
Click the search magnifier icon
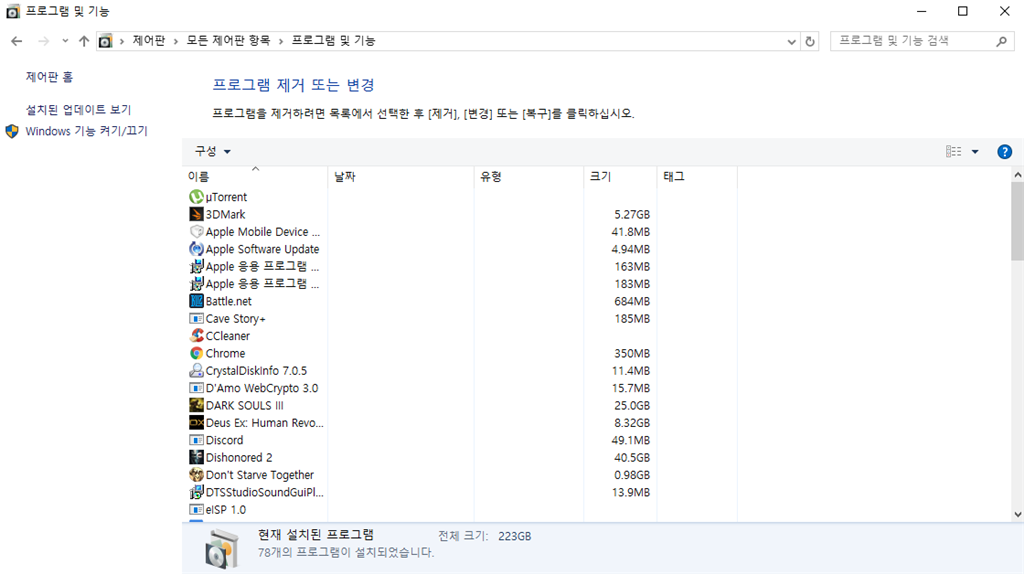click(x=1001, y=41)
